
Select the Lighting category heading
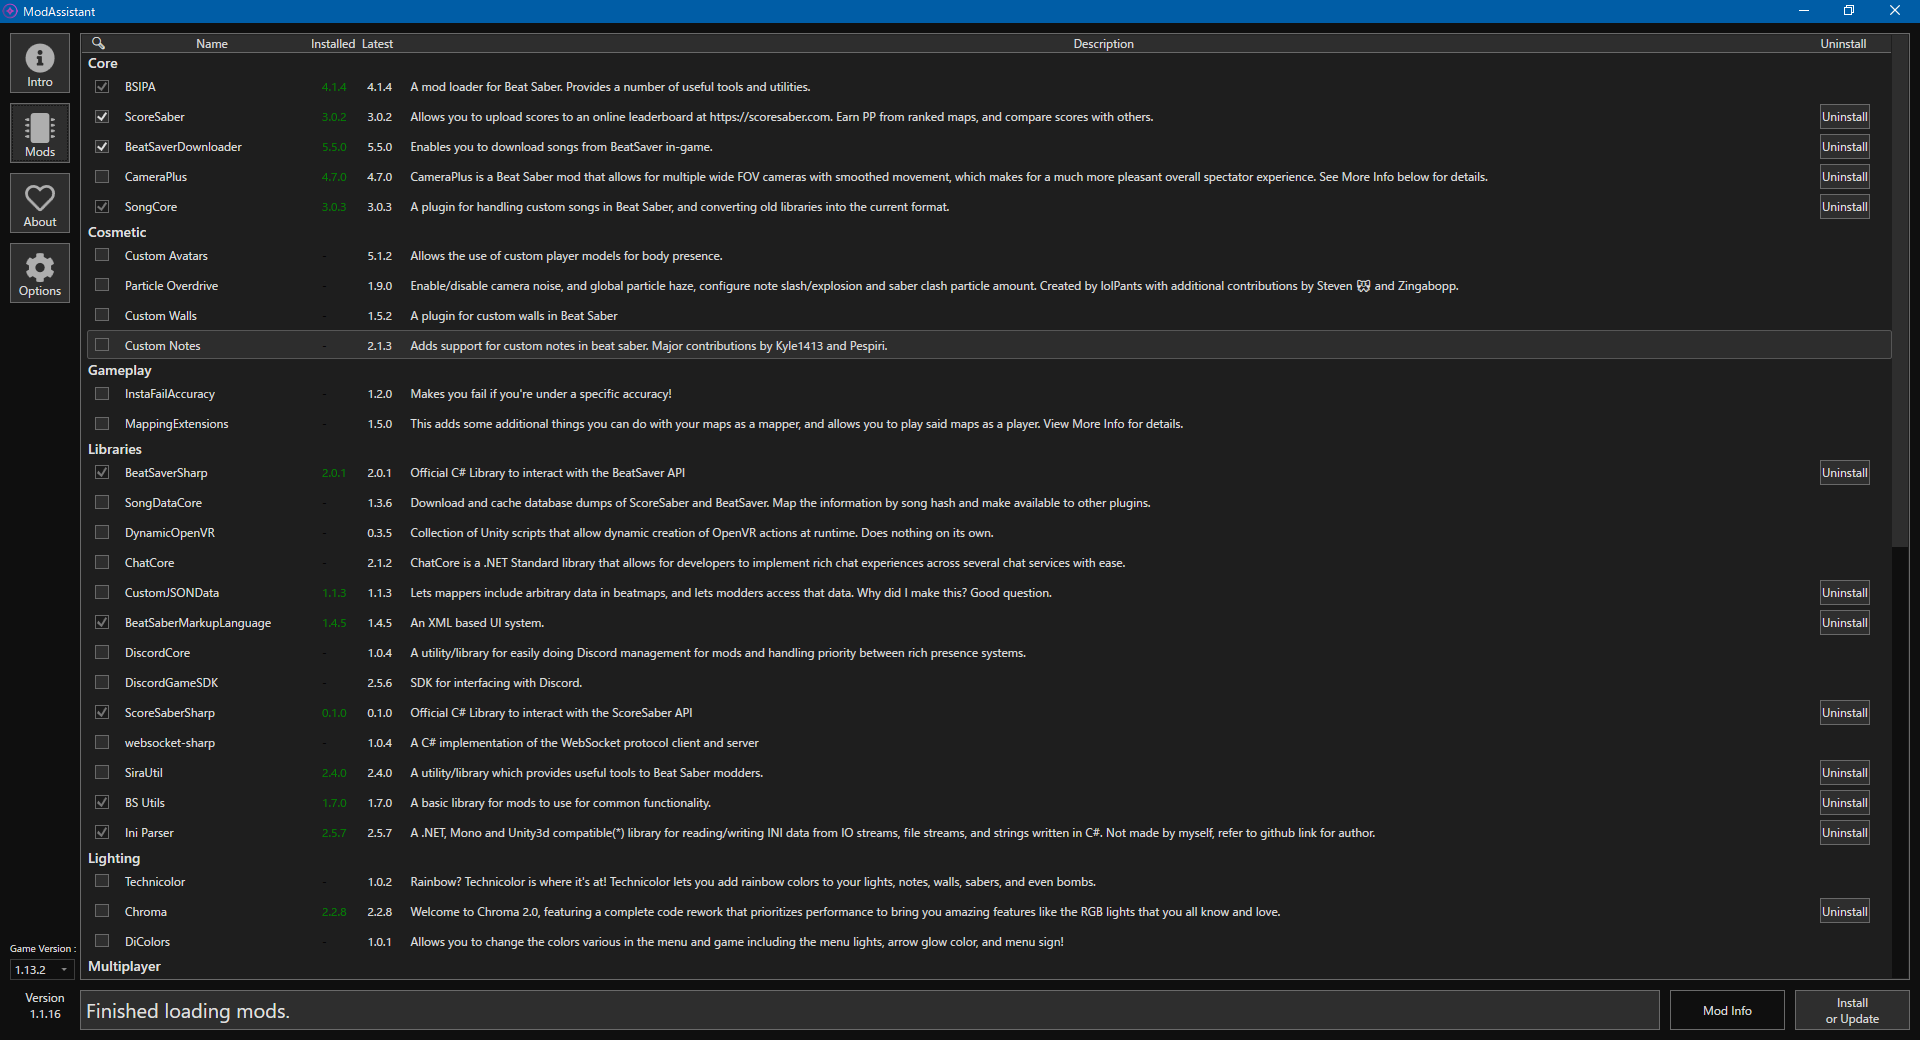[x=114, y=858]
